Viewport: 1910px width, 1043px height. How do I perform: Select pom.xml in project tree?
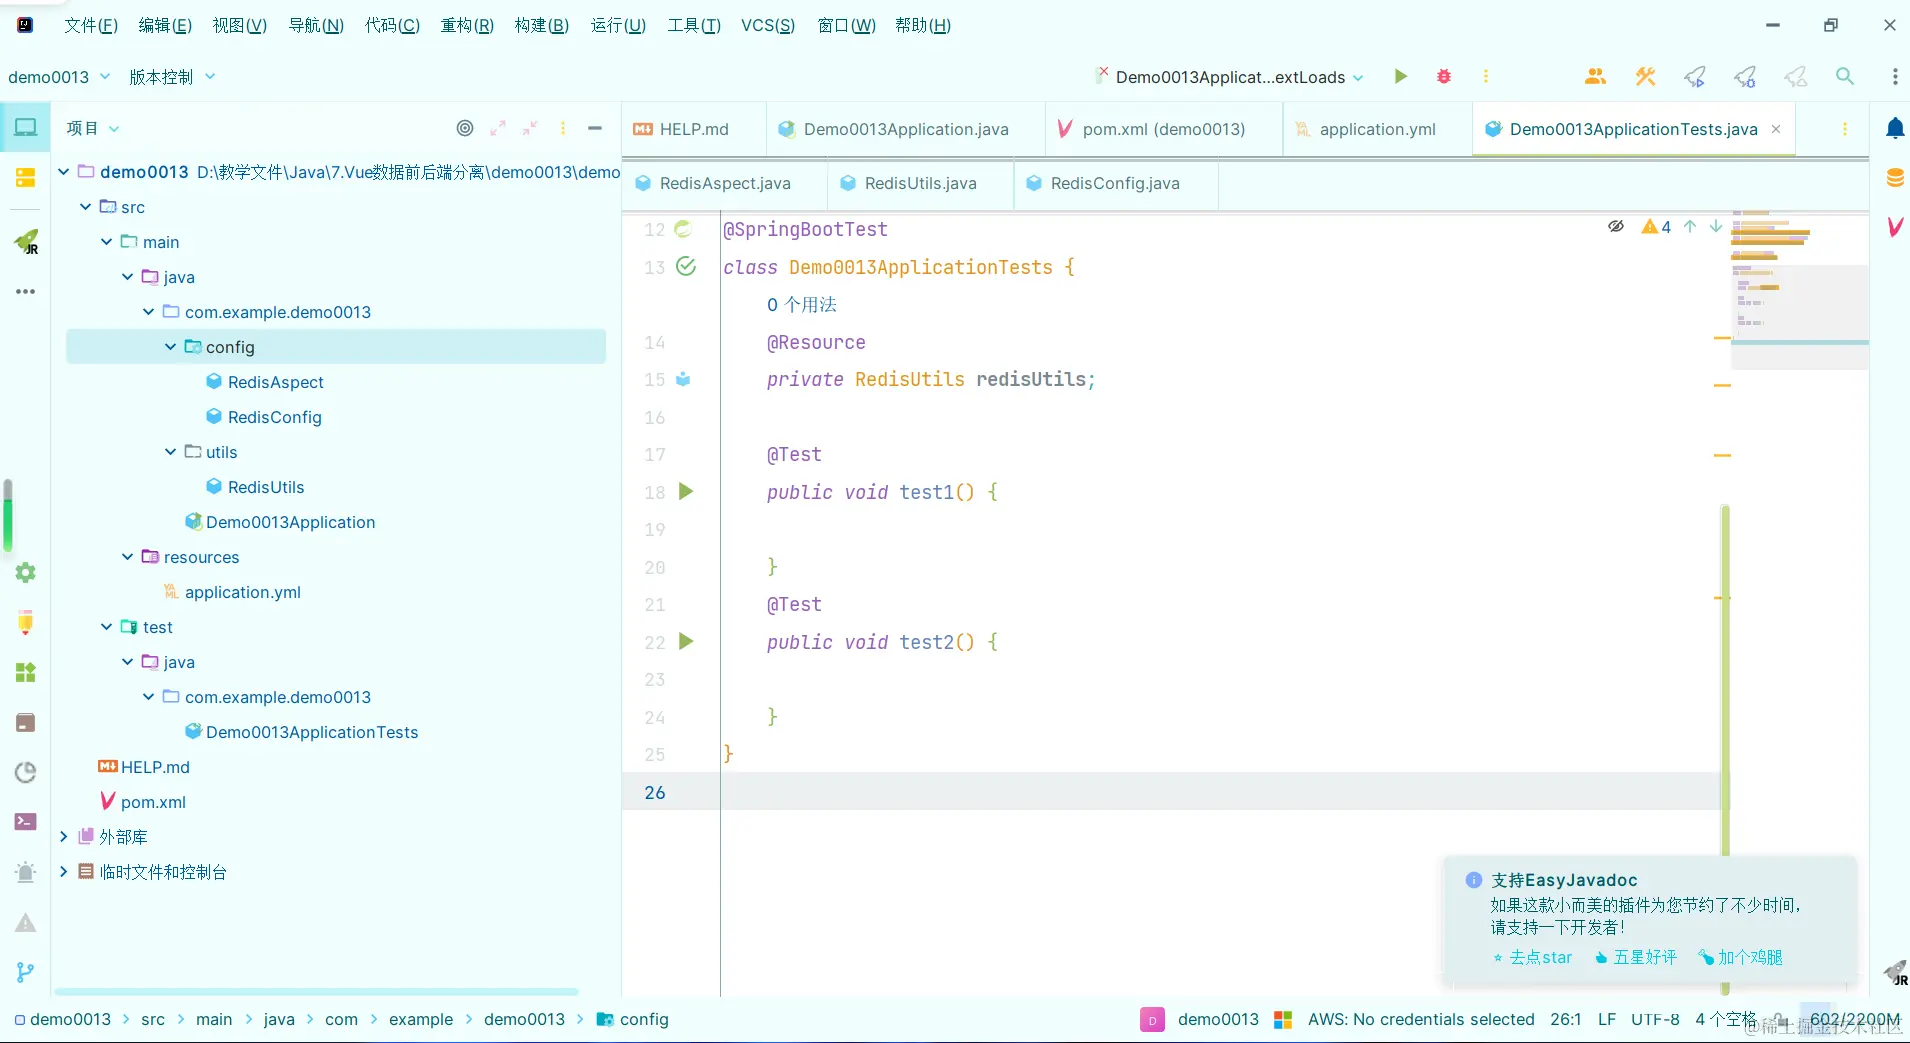point(153,802)
